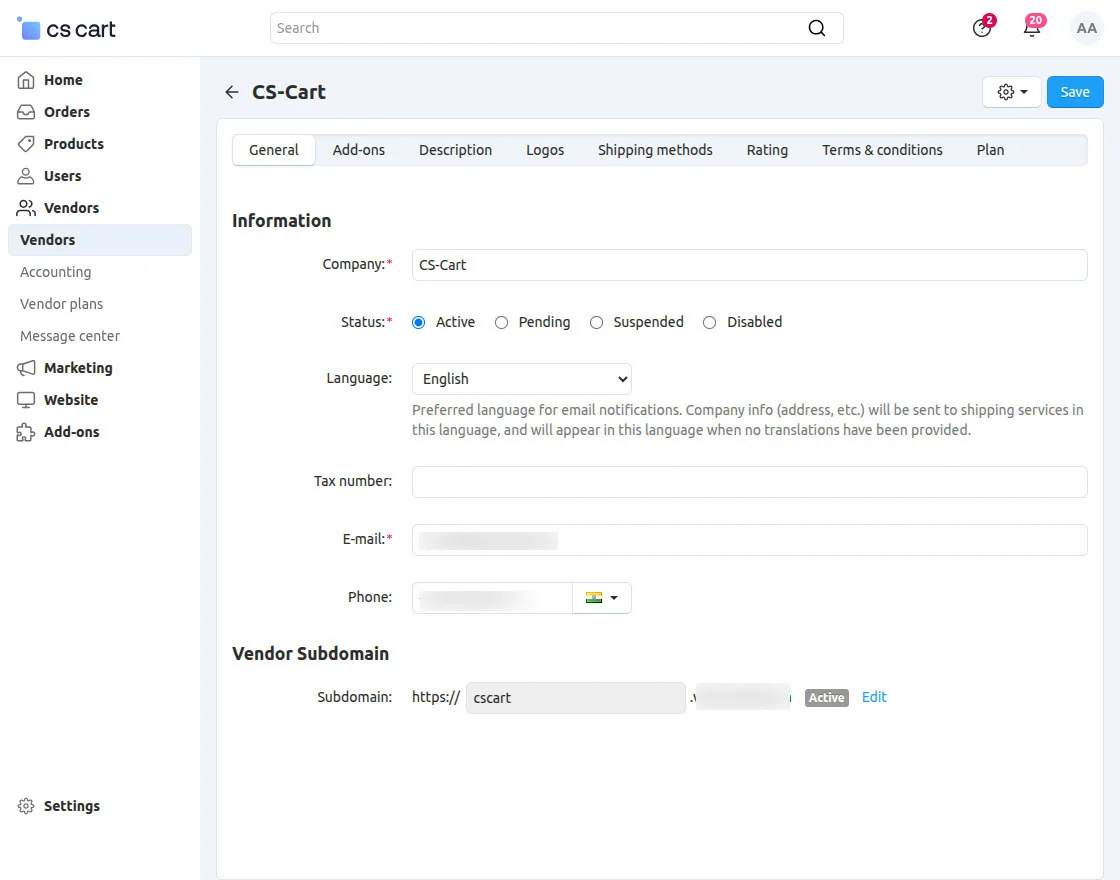Mark vendor status as Disabled
The height and width of the screenshot is (880, 1120).
pos(709,322)
